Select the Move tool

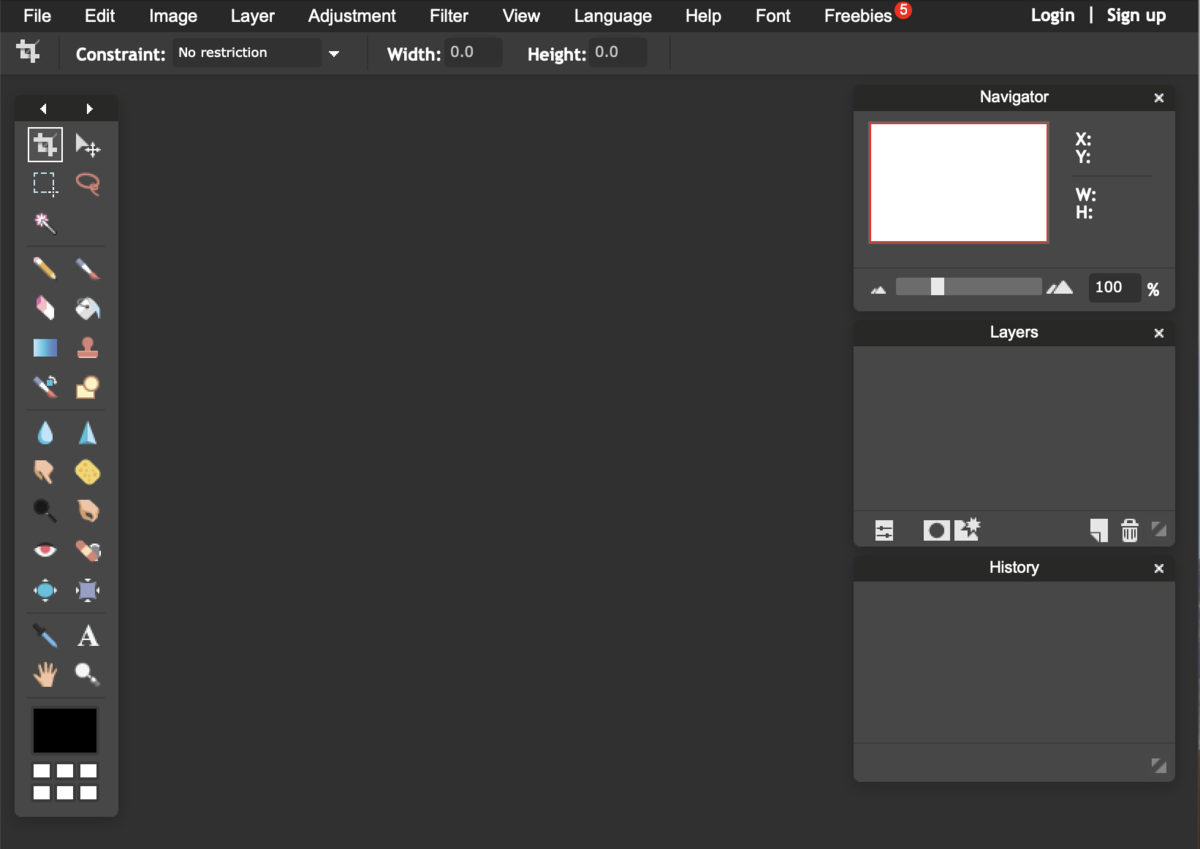[88, 146]
